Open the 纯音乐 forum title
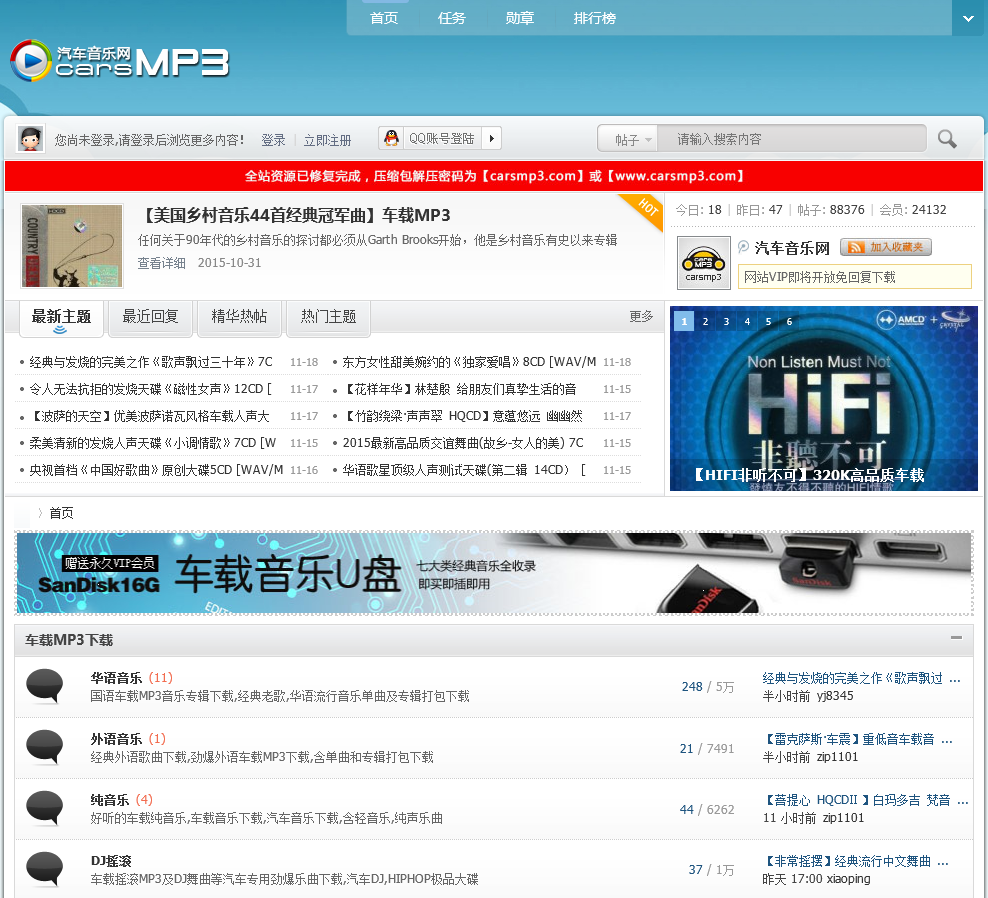Image resolution: width=988 pixels, height=898 pixels. 110,800
